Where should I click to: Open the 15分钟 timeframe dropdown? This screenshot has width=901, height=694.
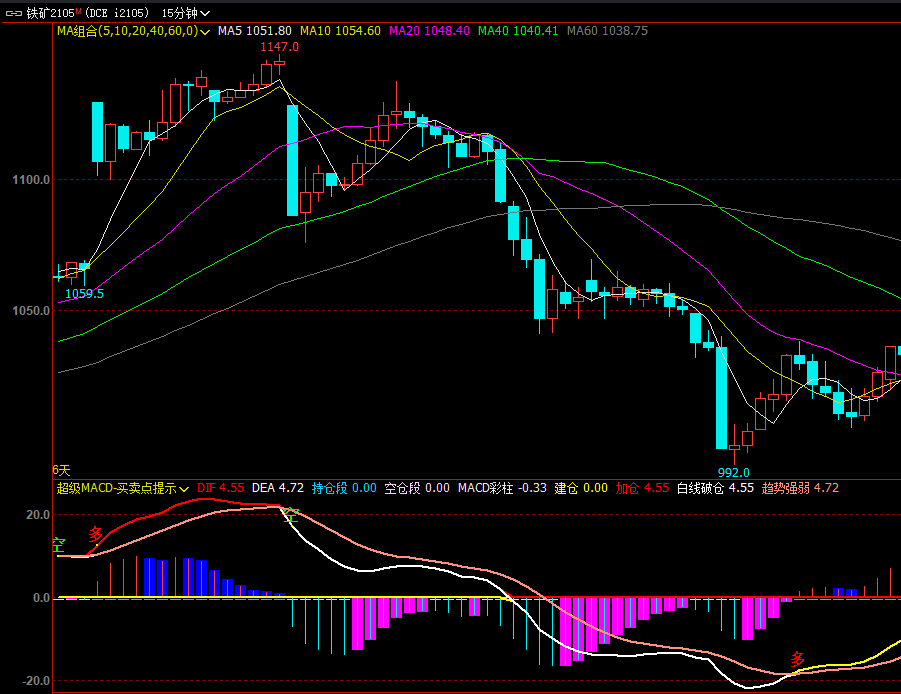coord(186,13)
